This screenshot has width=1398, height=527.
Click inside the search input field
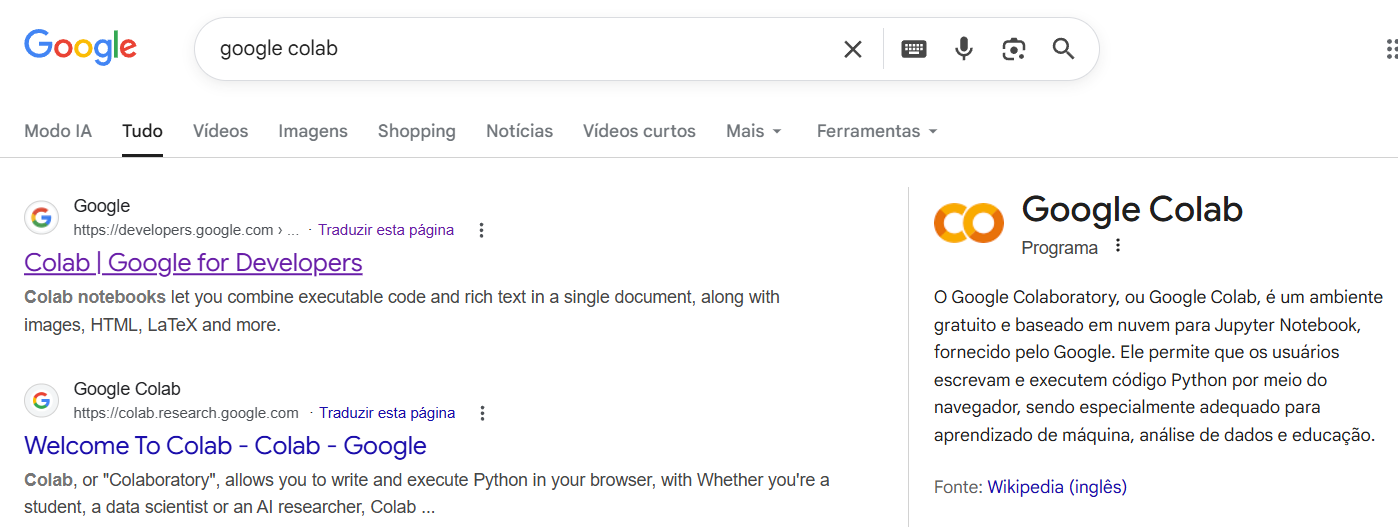click(x=520, y=49)
